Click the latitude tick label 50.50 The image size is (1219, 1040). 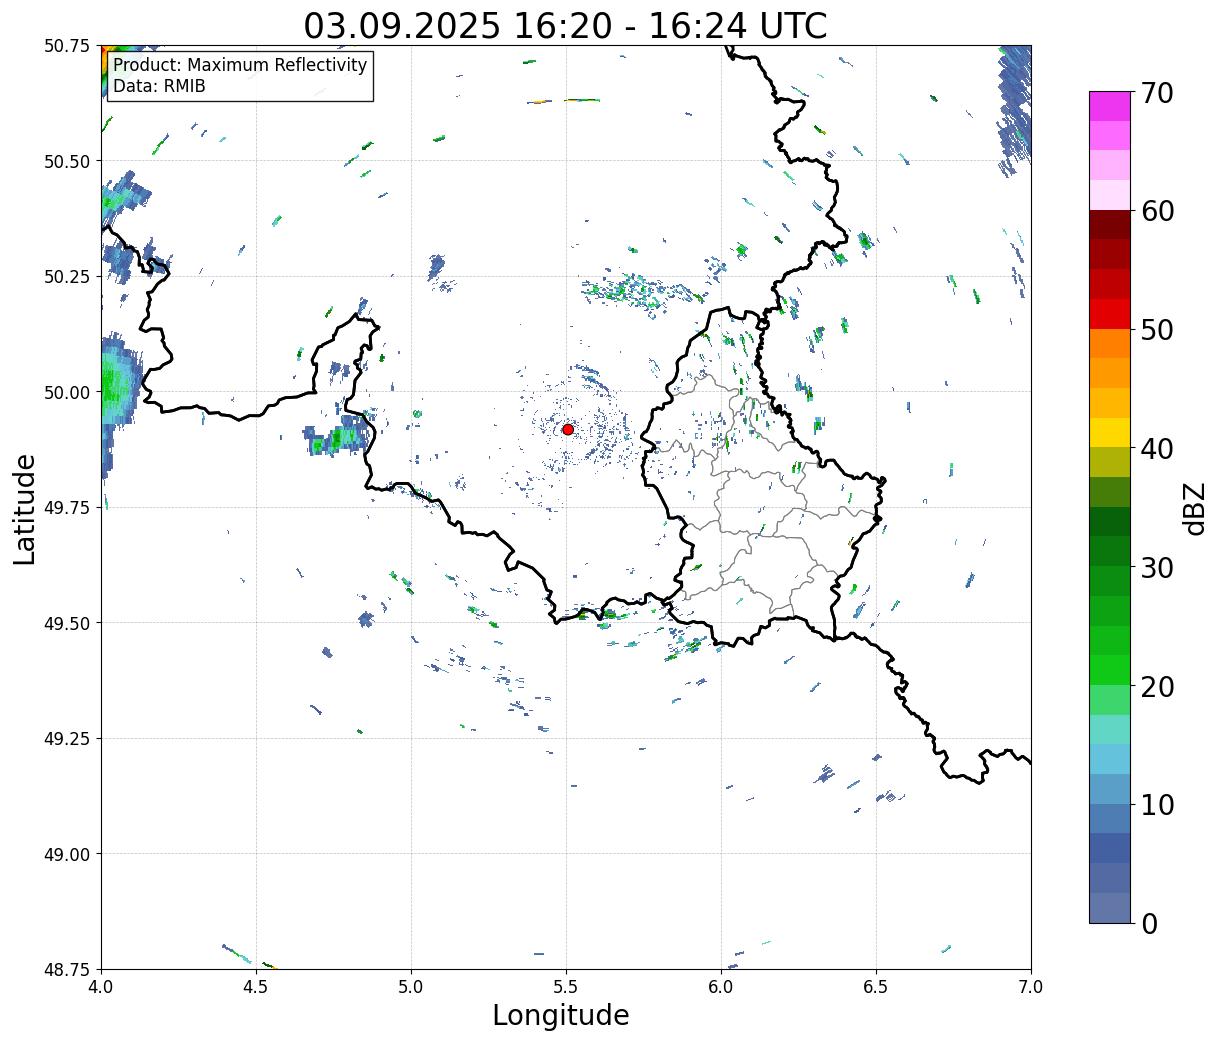(67, 161)
